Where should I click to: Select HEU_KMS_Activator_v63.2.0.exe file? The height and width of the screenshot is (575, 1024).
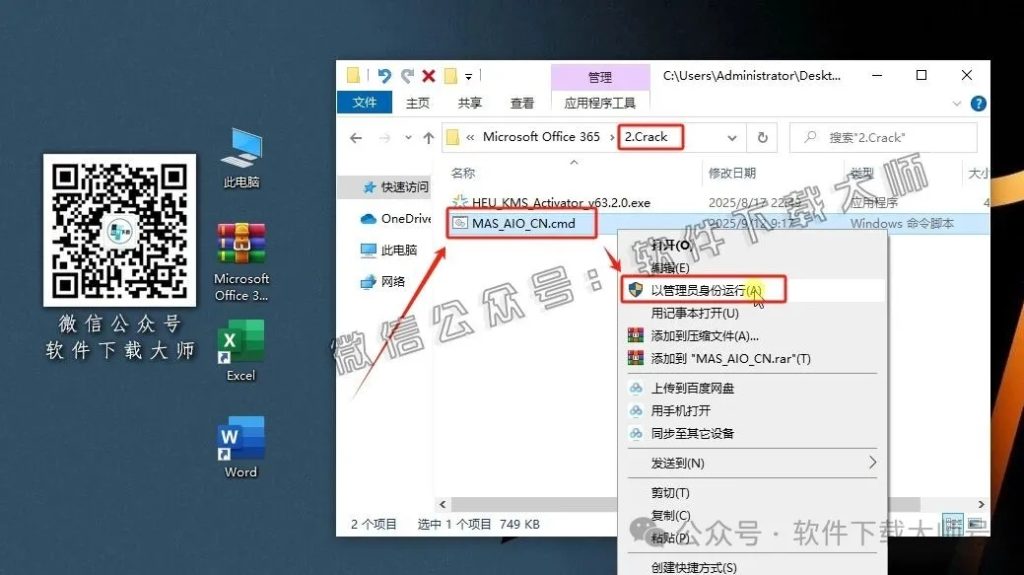(561, 203)
